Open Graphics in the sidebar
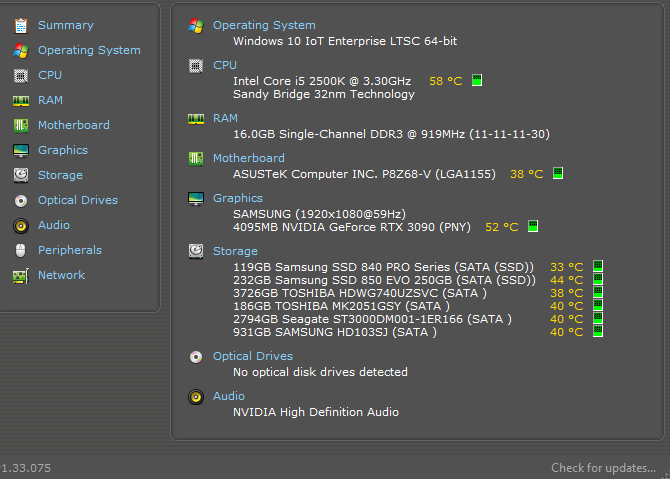 (63, 150)
